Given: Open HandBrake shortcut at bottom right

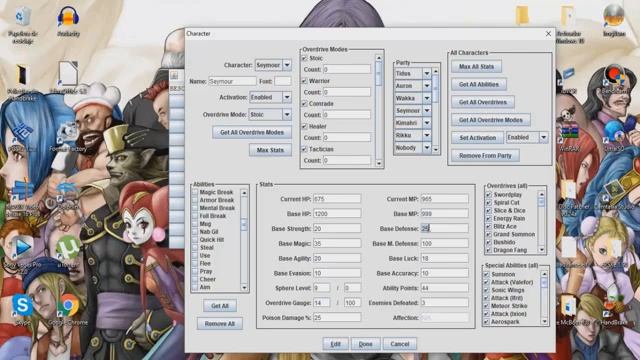Looking at the screenshot, I should click(613, 309).
